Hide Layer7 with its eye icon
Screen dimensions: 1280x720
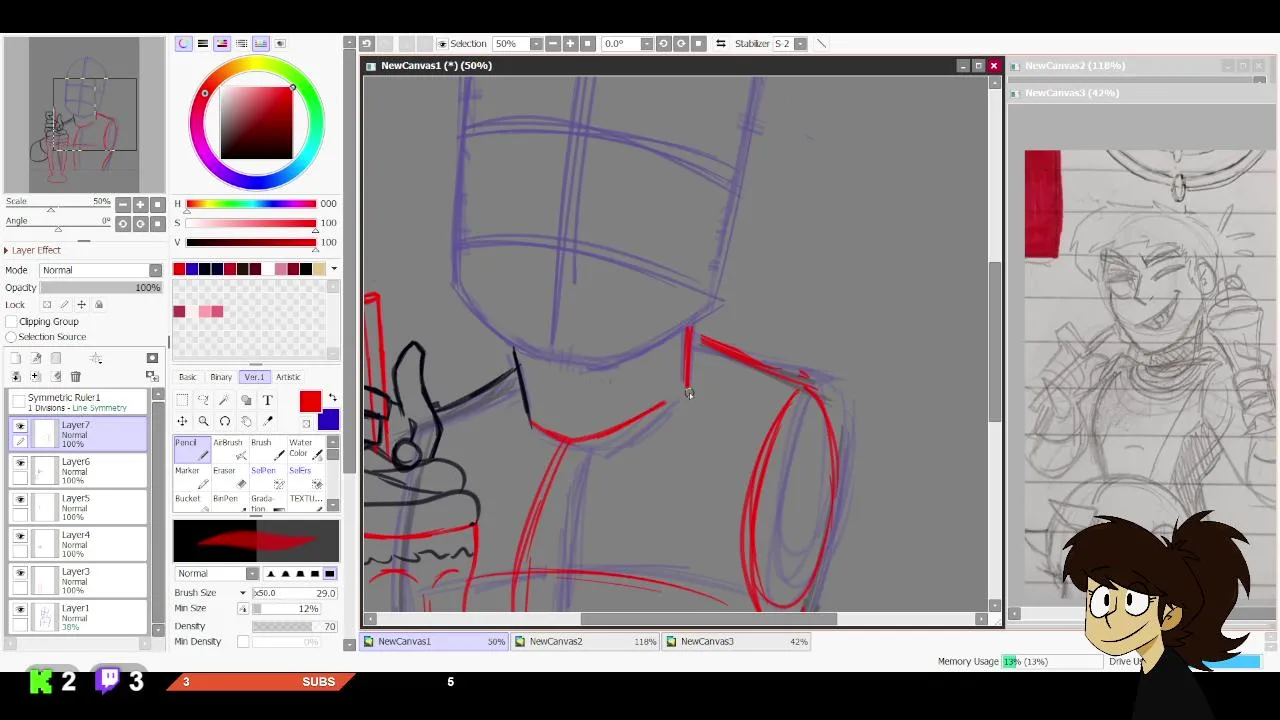[x=20, y=425]
